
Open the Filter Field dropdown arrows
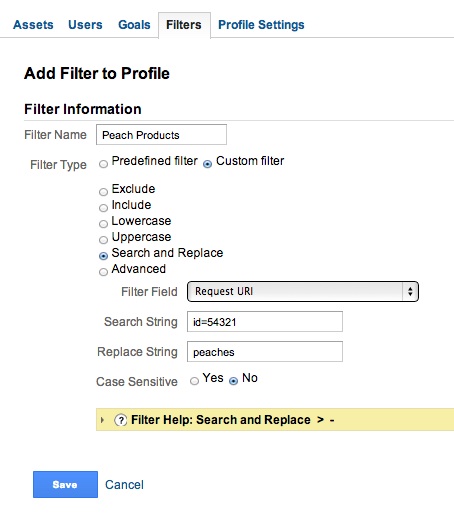pos(410,291)
